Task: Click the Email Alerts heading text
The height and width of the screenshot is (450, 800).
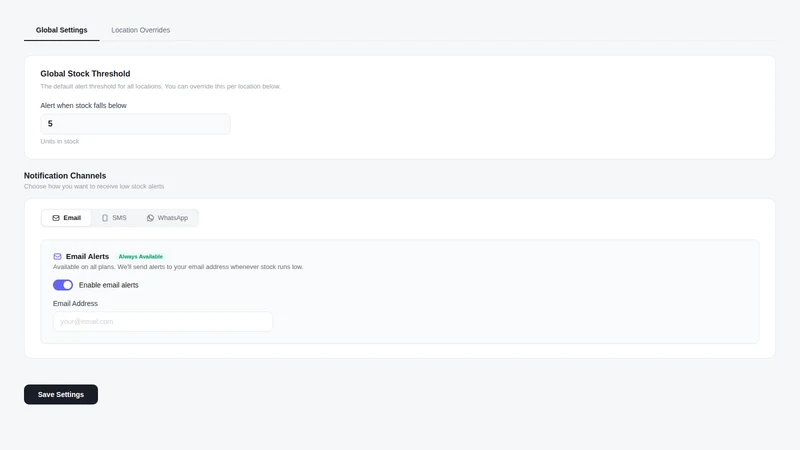Action: (x=87, y=257)
